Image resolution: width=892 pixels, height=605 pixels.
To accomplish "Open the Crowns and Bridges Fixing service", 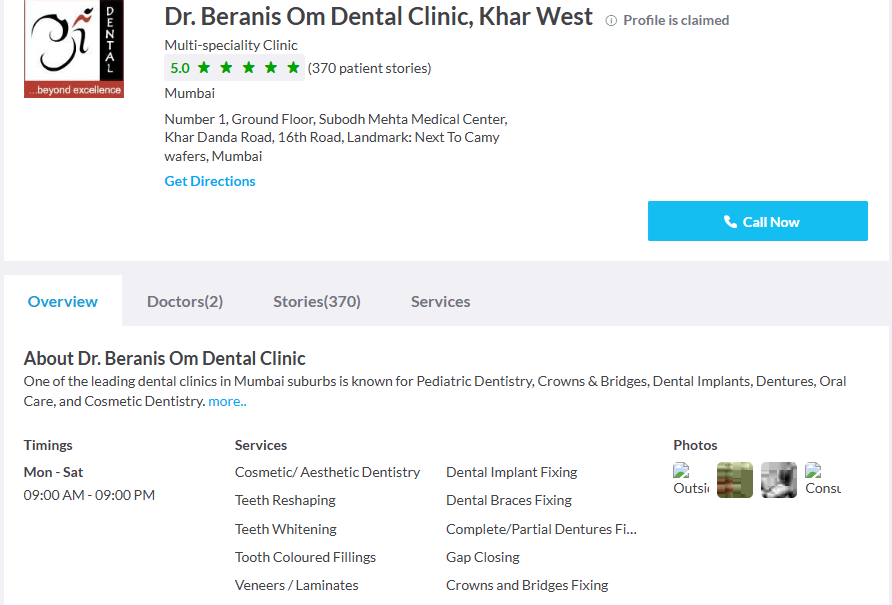I will (x=526, y=585).
